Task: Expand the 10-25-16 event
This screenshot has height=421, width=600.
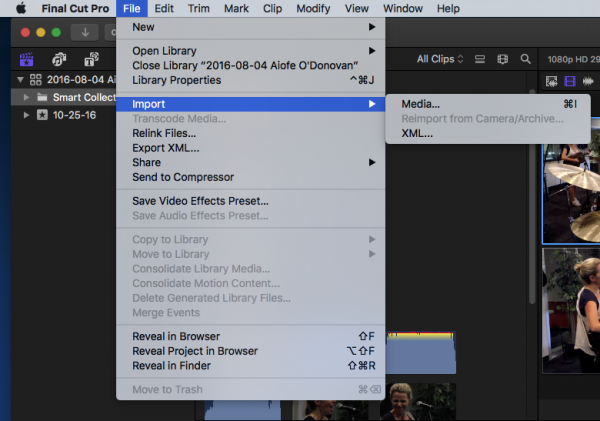Action: click(x=27, y=115)
